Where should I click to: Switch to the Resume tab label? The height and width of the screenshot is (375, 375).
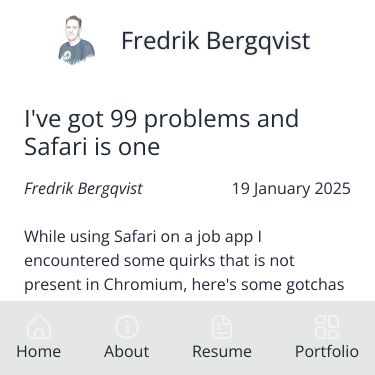coord(222,351)
